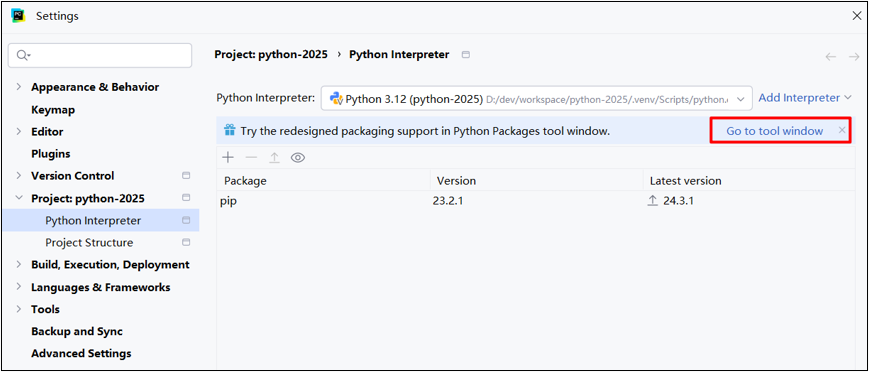The width and height of the screenshot is (869, 372).
Task: Toggle the show early releases eye icon
Action: click(x=298, y=157)
